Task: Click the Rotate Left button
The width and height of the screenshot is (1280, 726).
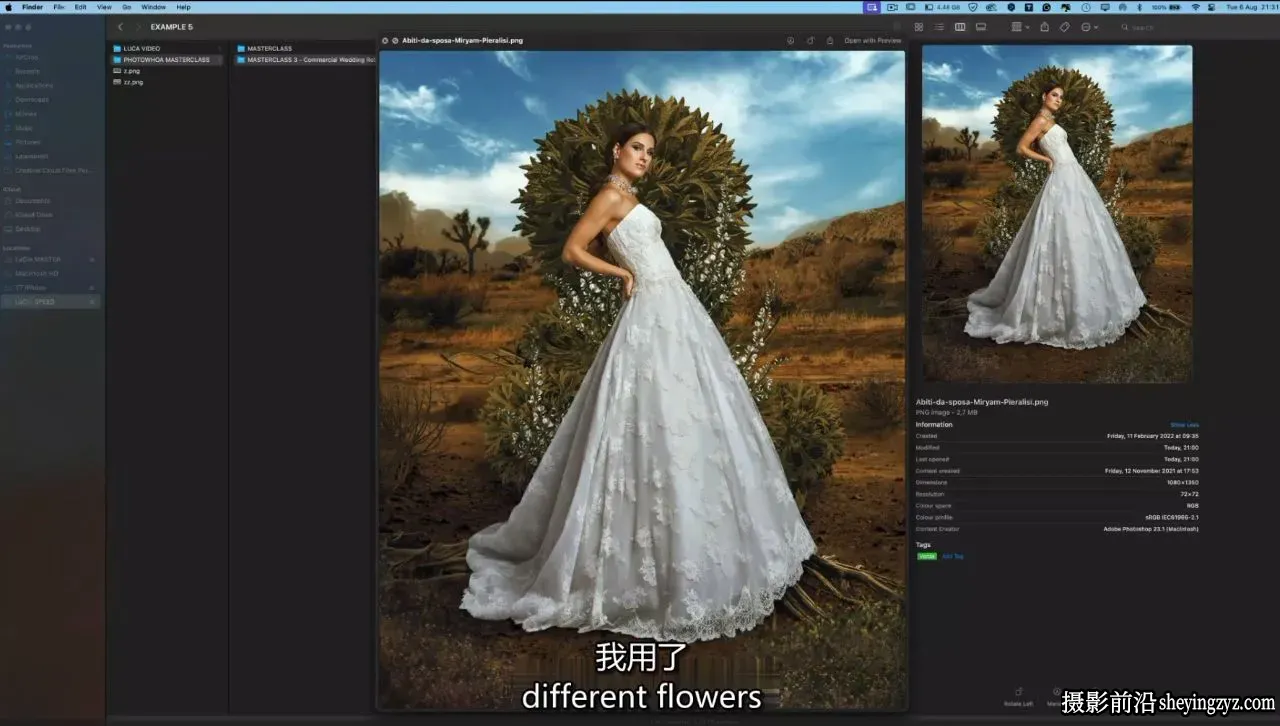Action: [1018, 697]
